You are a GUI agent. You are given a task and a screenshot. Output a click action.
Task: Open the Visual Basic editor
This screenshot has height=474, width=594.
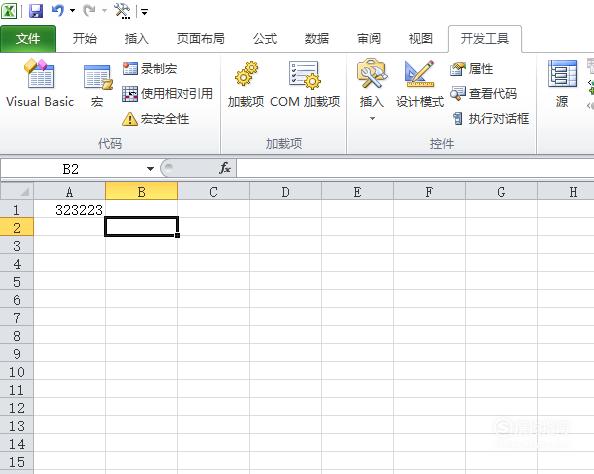[x=40, y=83]
